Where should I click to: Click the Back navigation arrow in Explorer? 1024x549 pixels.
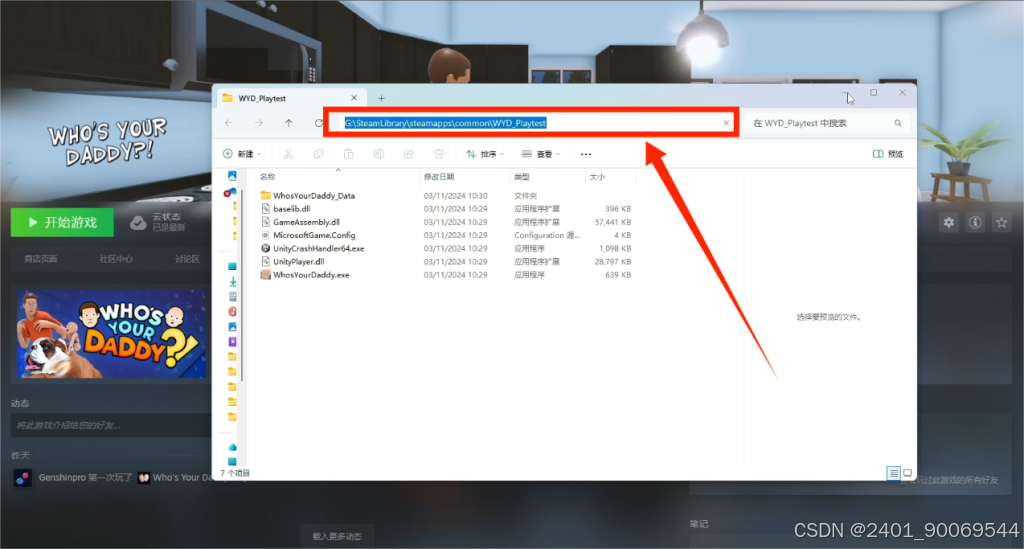coord(229,123)
